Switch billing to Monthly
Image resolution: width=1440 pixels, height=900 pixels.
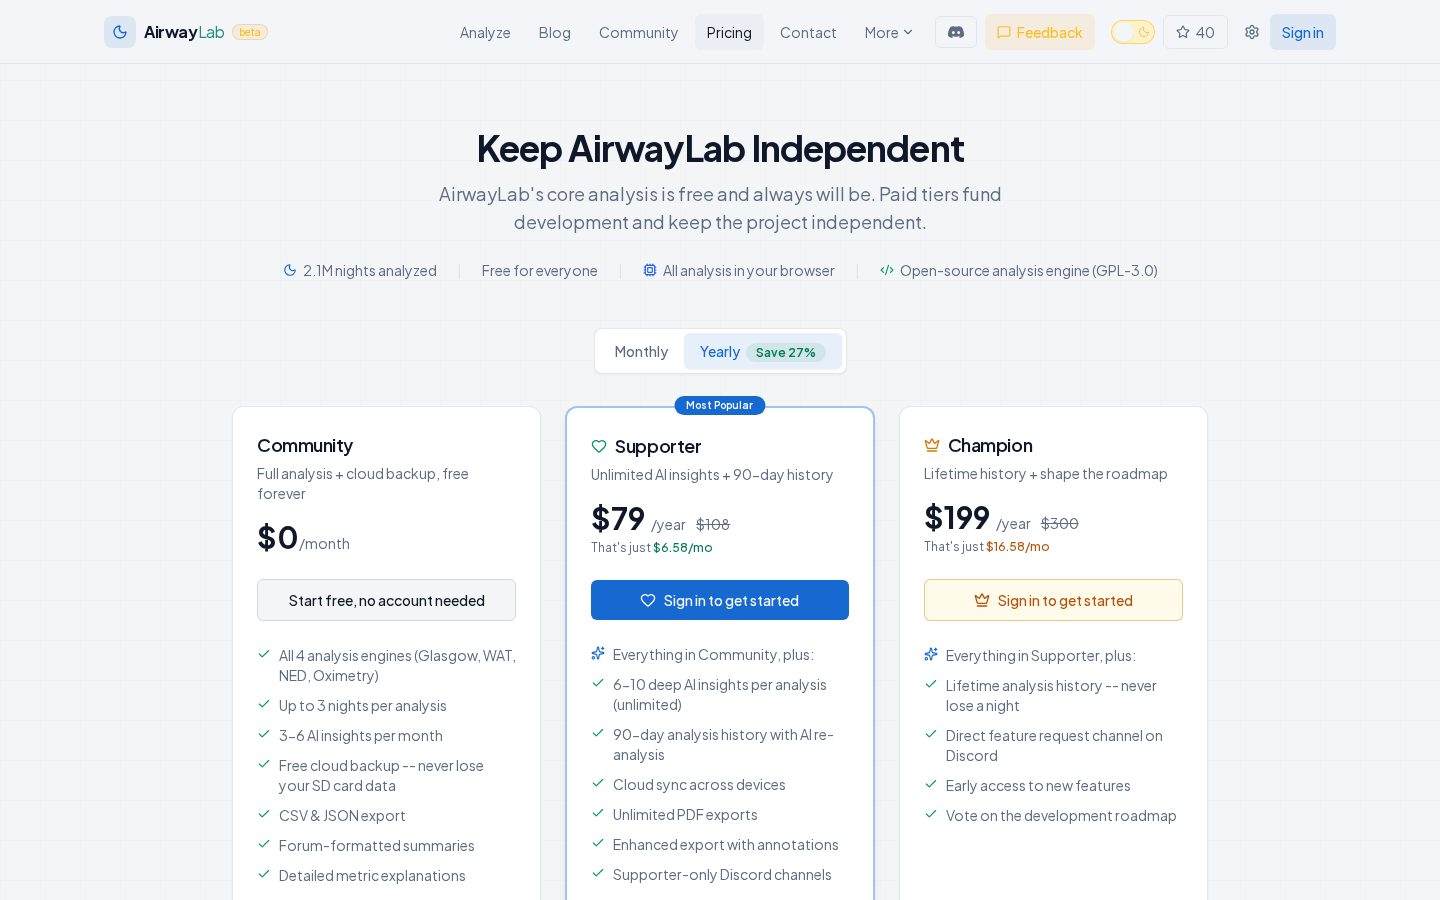coord(641,351)
